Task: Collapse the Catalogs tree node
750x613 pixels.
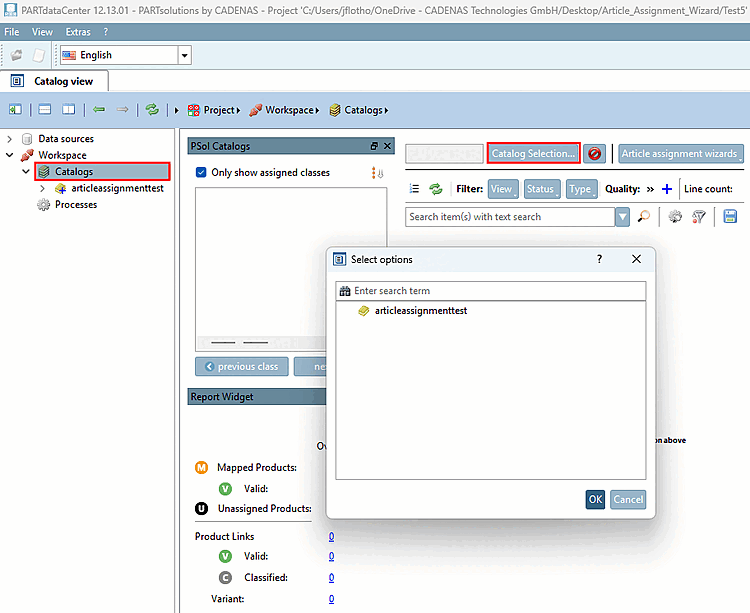Action: [x=26, y=171]
